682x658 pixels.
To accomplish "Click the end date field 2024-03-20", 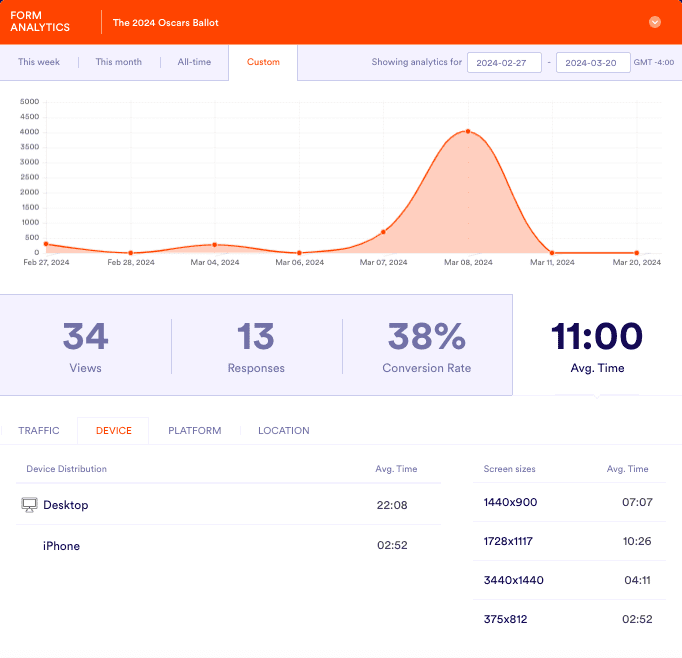I will 592,62.
